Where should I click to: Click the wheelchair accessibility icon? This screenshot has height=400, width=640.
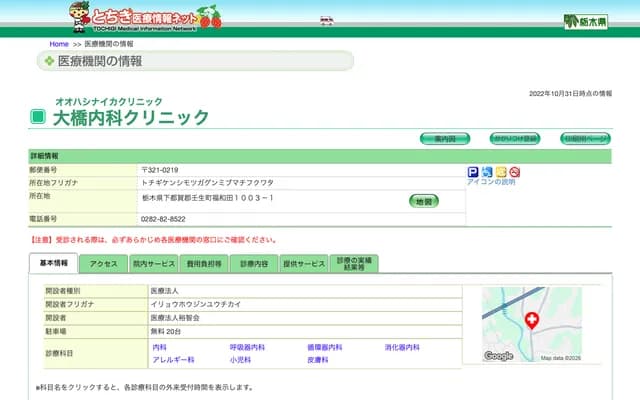tap(487, 172)
